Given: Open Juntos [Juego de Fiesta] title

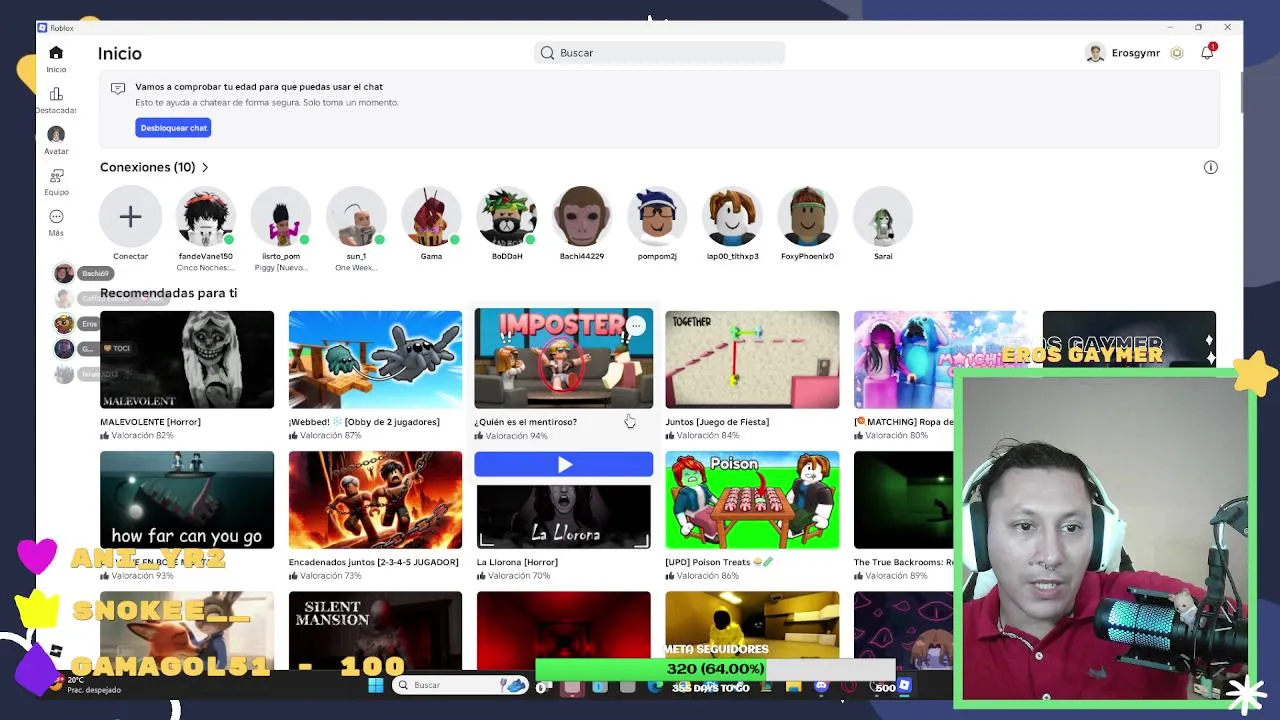Looking at the screenshot, I should pyautogui.click(x=717, y=422).
